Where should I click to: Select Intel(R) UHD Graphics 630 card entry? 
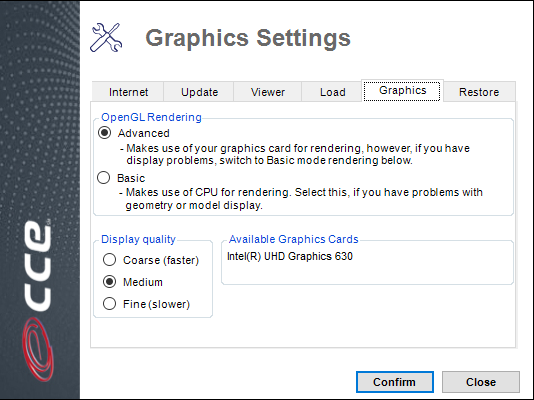click(x=290, y=256)
